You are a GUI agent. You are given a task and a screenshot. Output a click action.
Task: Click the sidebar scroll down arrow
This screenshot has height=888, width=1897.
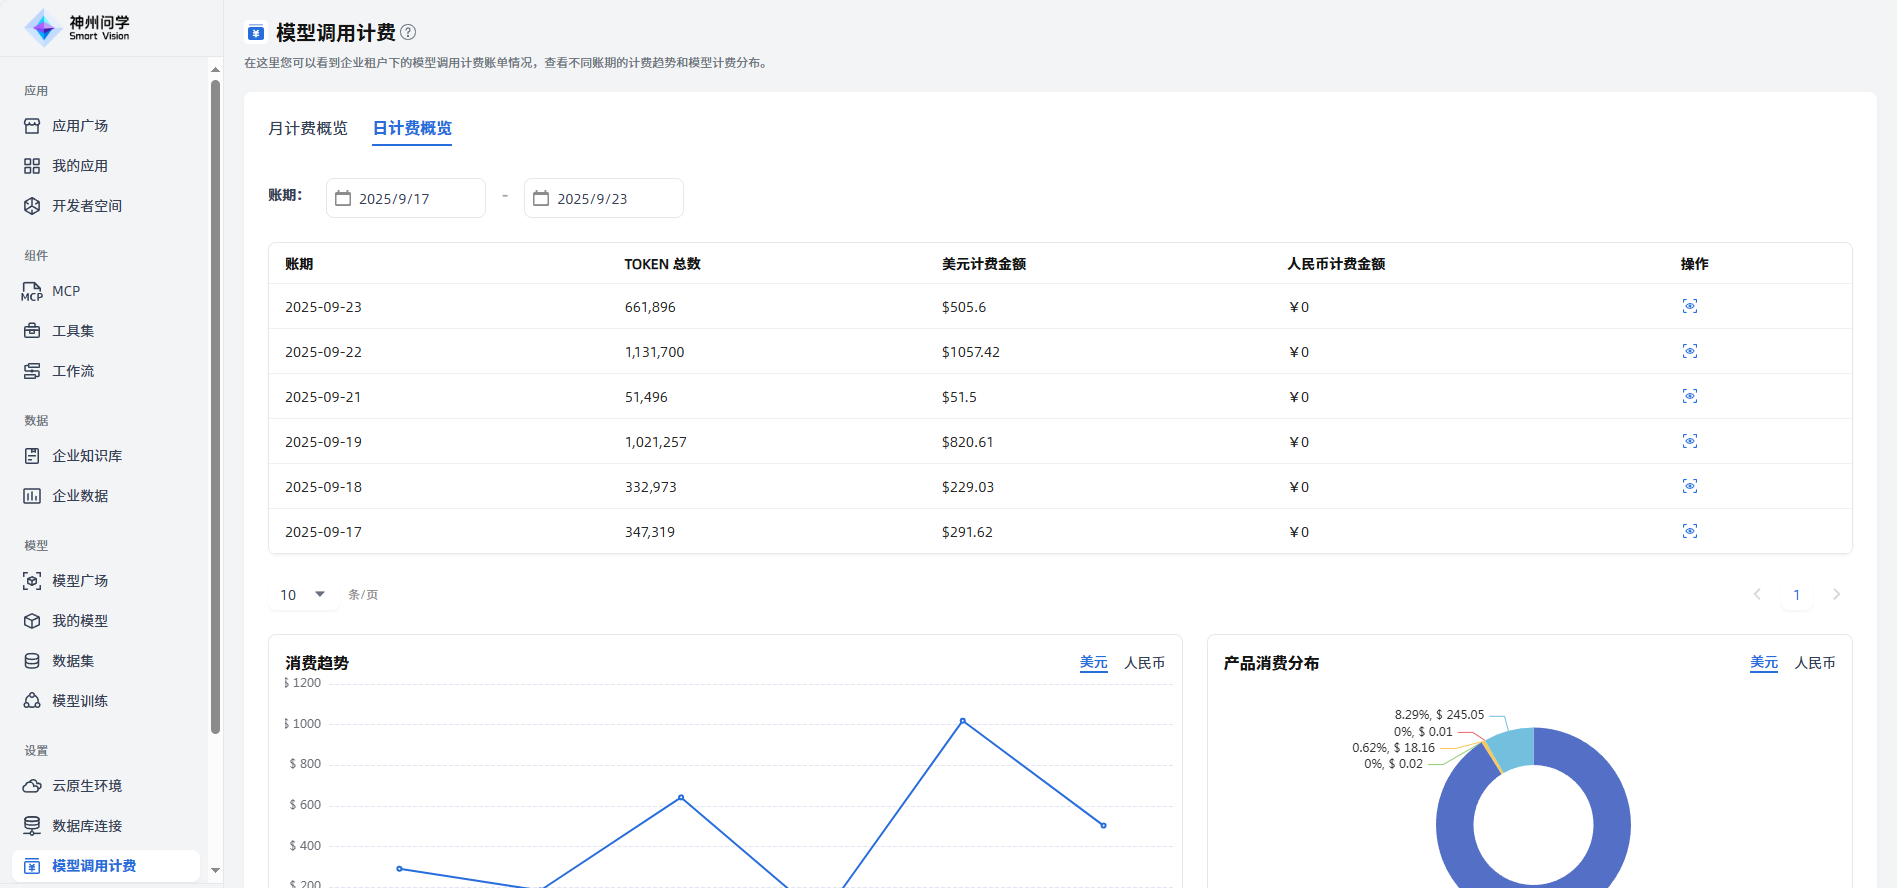(215, 871)
